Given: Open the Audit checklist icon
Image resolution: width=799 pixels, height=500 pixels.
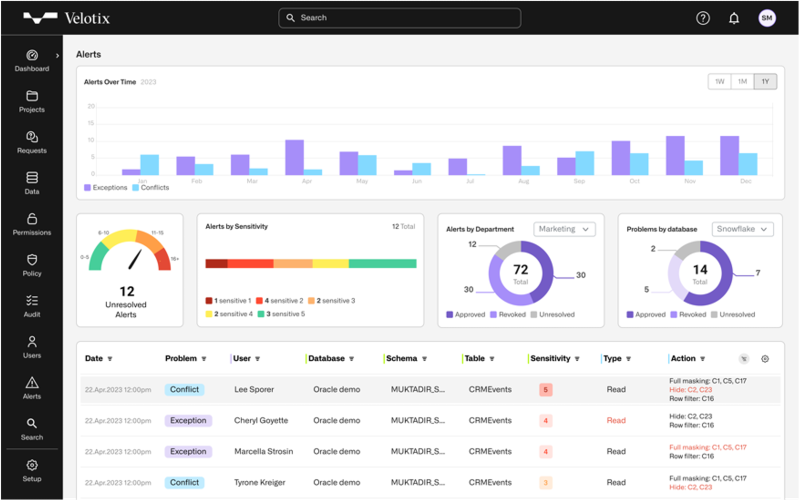Looking at the screenshot, I should tap(32, 300).
